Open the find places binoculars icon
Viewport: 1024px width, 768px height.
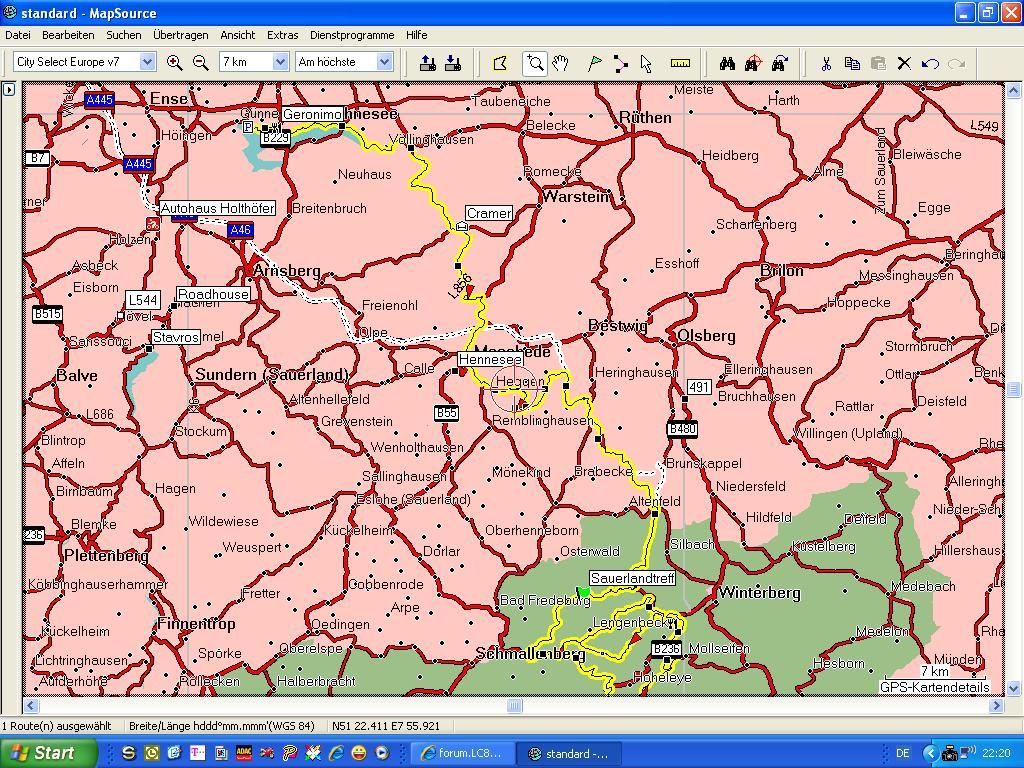click(727, 63)
